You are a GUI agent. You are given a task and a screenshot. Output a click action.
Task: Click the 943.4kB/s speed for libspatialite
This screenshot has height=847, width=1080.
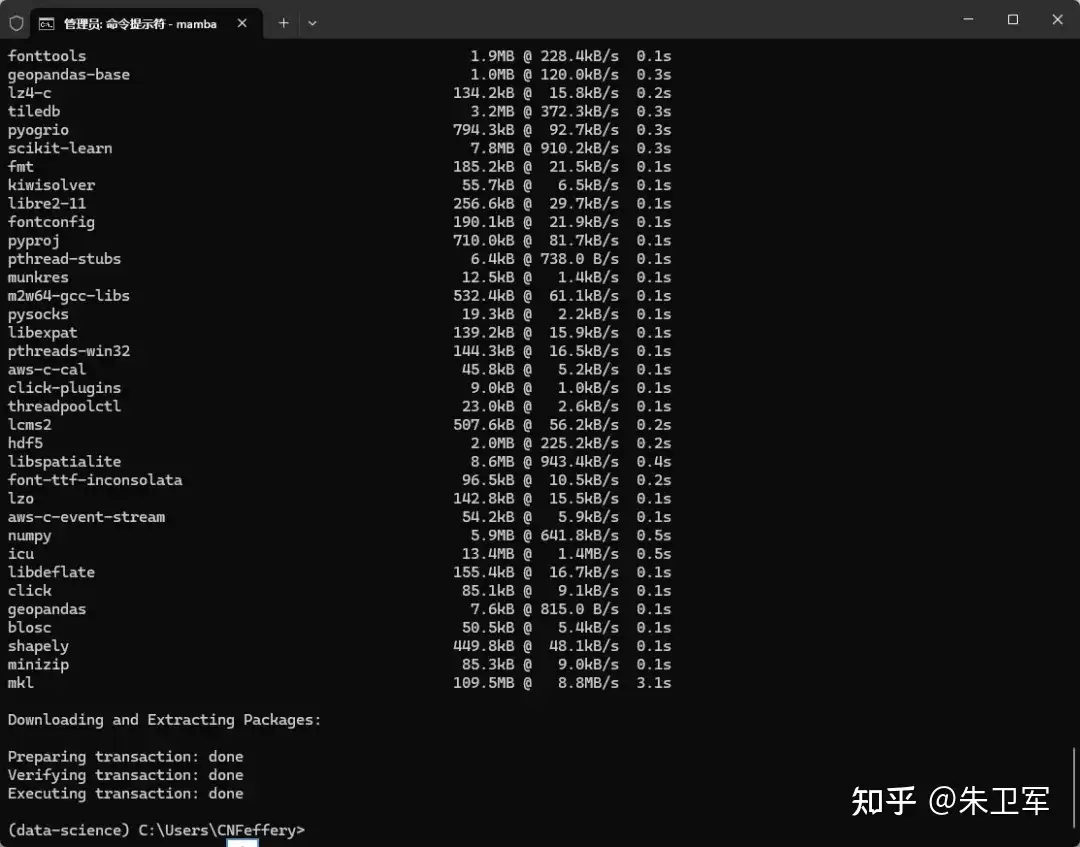[579, 462]
